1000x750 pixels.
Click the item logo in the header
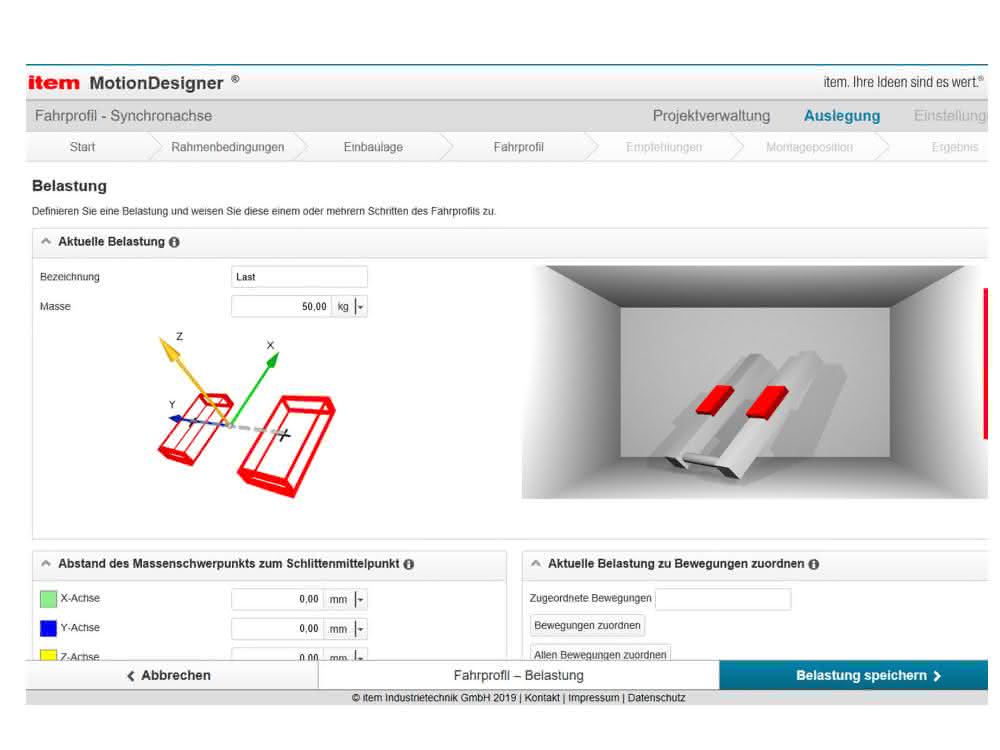(x=54, y=83)
